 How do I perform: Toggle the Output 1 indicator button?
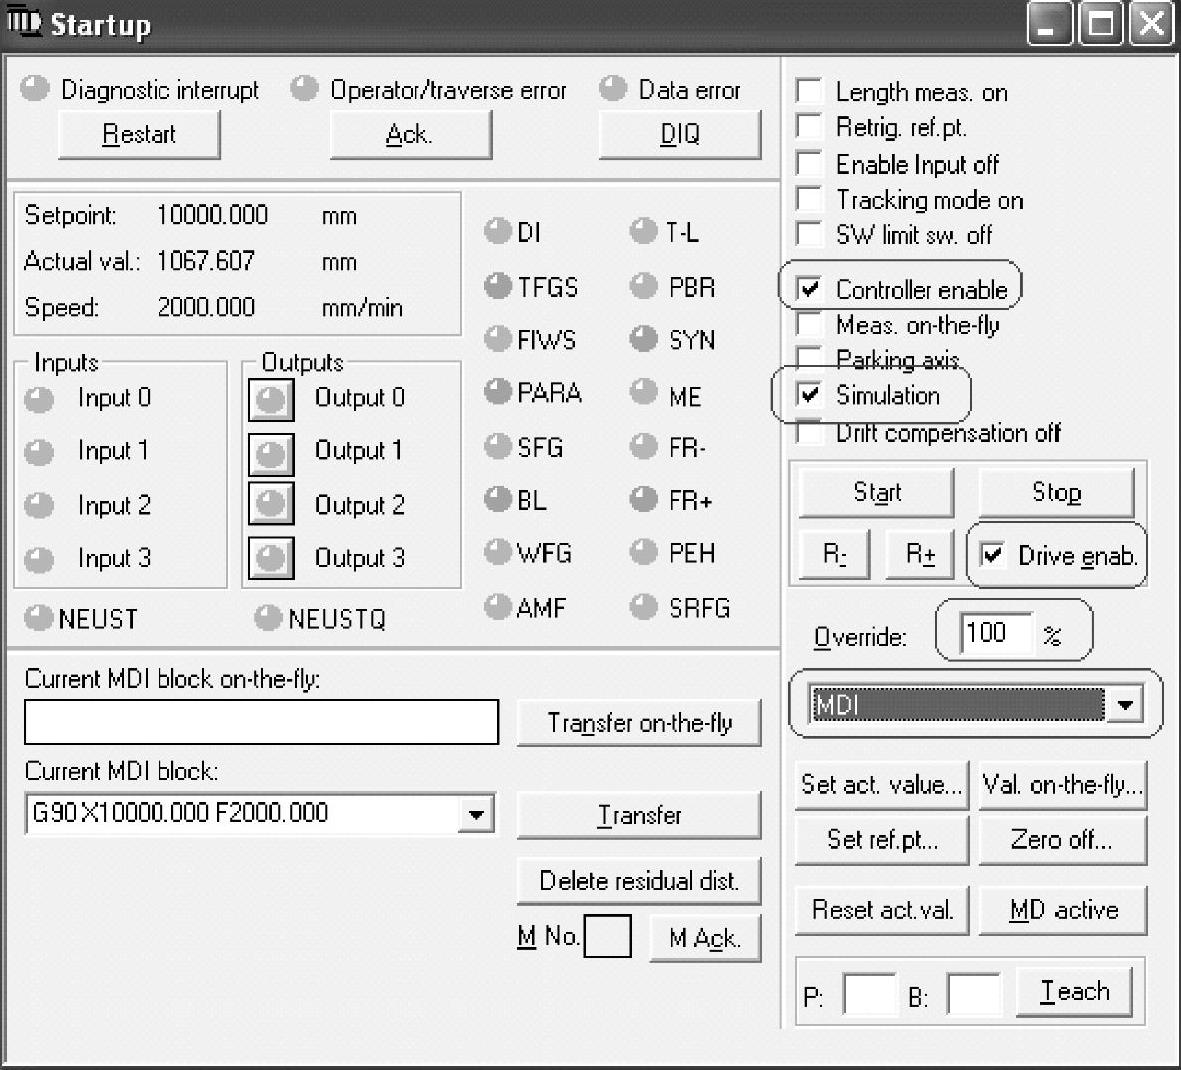[x=271, y=454]
